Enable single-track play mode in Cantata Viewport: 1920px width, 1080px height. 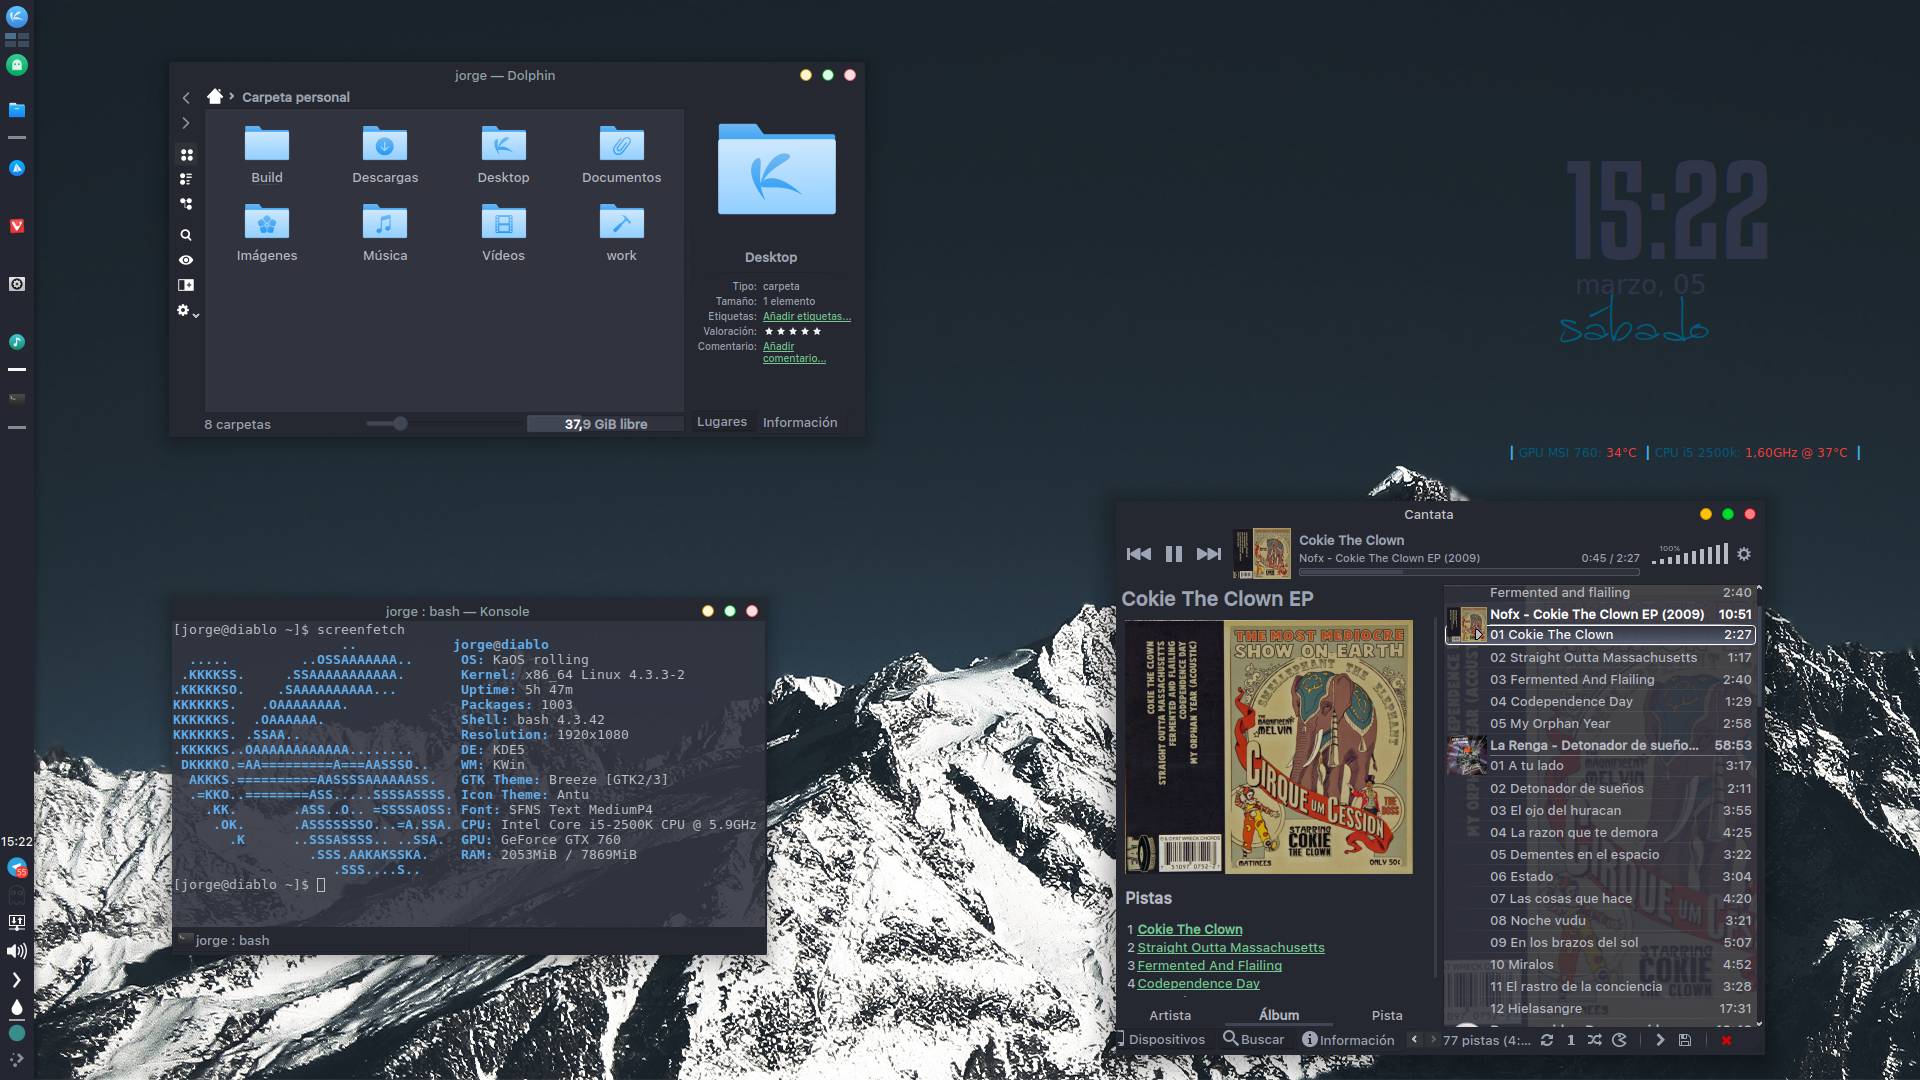[x=1570, y=1040]
